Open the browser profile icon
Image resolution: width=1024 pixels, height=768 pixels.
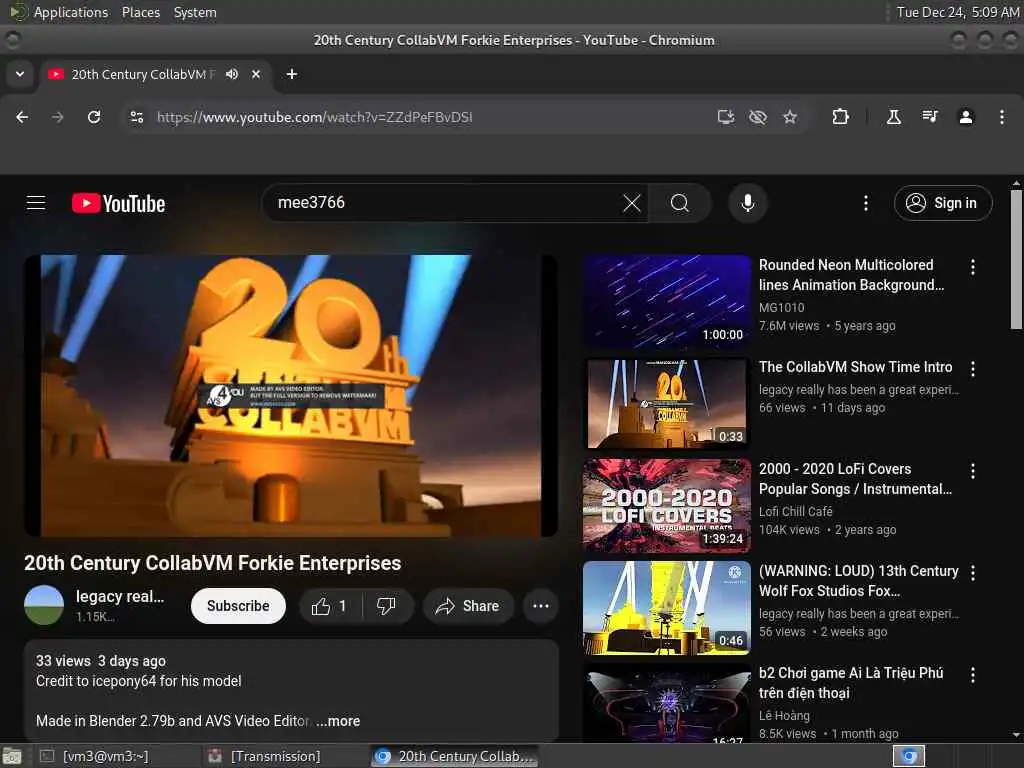click(966, 117)
